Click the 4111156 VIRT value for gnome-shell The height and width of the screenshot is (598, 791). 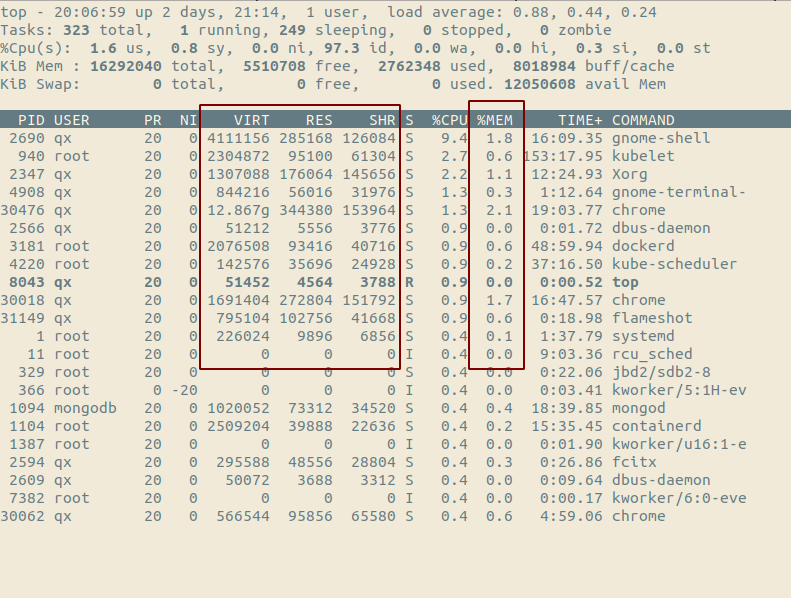[x=238, y=138]
